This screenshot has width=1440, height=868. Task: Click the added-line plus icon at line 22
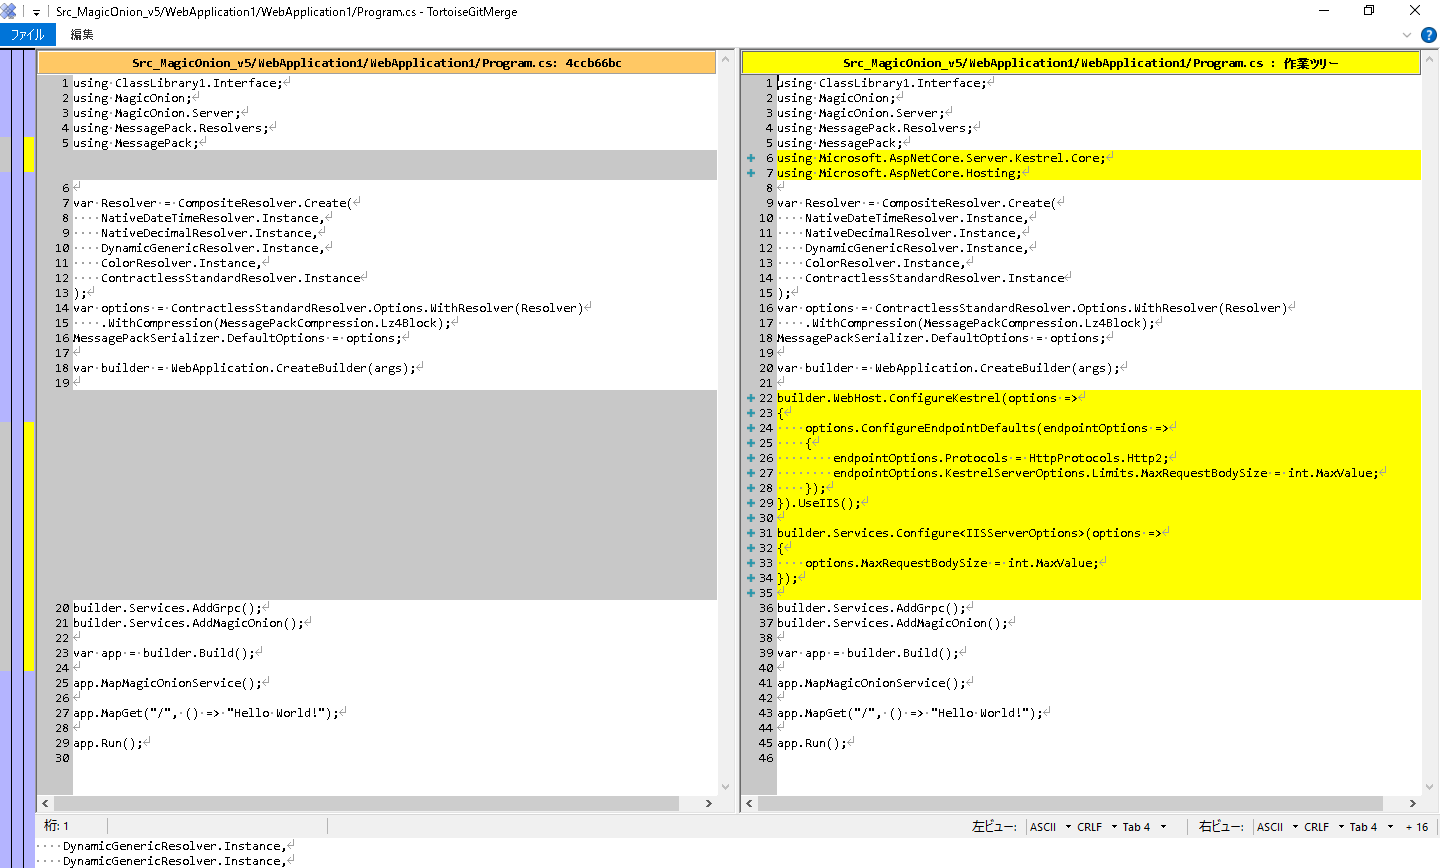pos(750,398)
